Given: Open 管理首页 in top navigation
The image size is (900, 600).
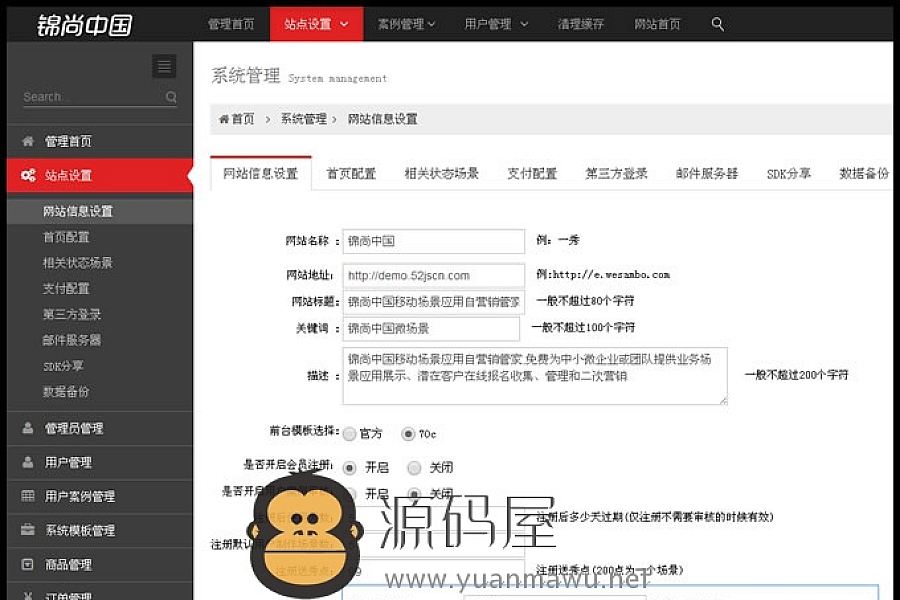Looking at the screenshot, I should 231,24.
